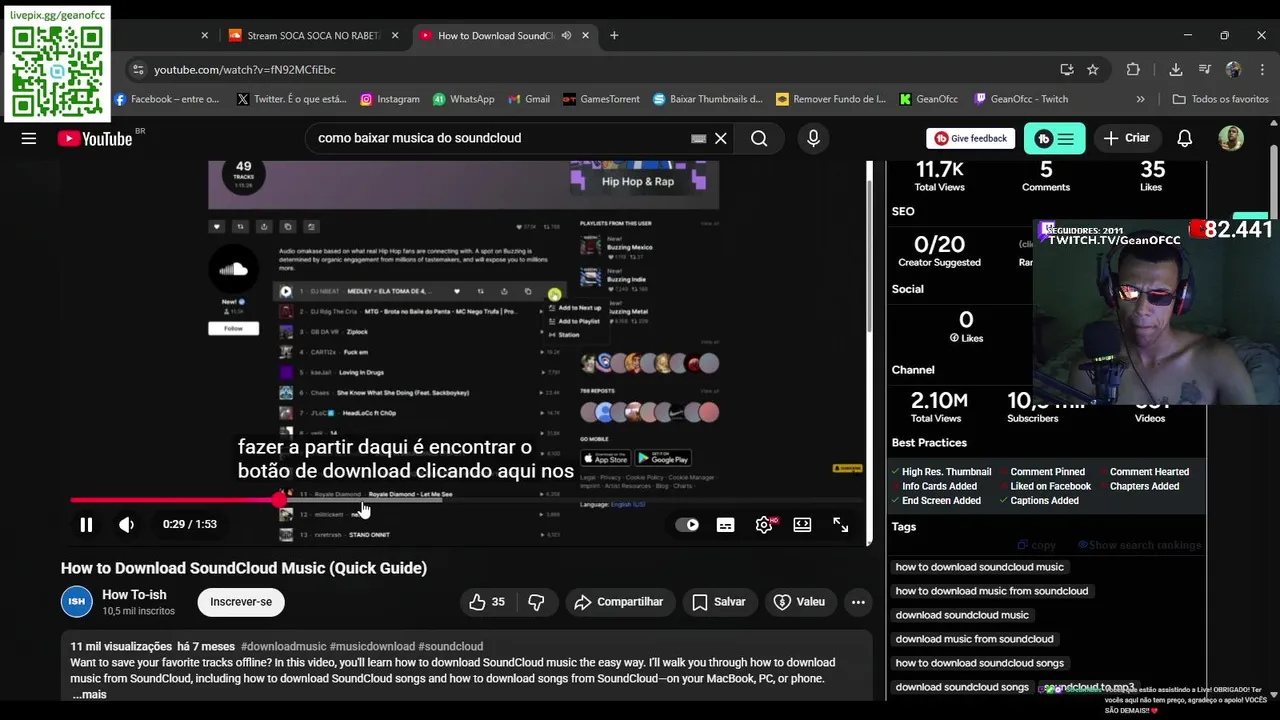
Task: Click Compartilhar share button
Action: click(619, 602)
